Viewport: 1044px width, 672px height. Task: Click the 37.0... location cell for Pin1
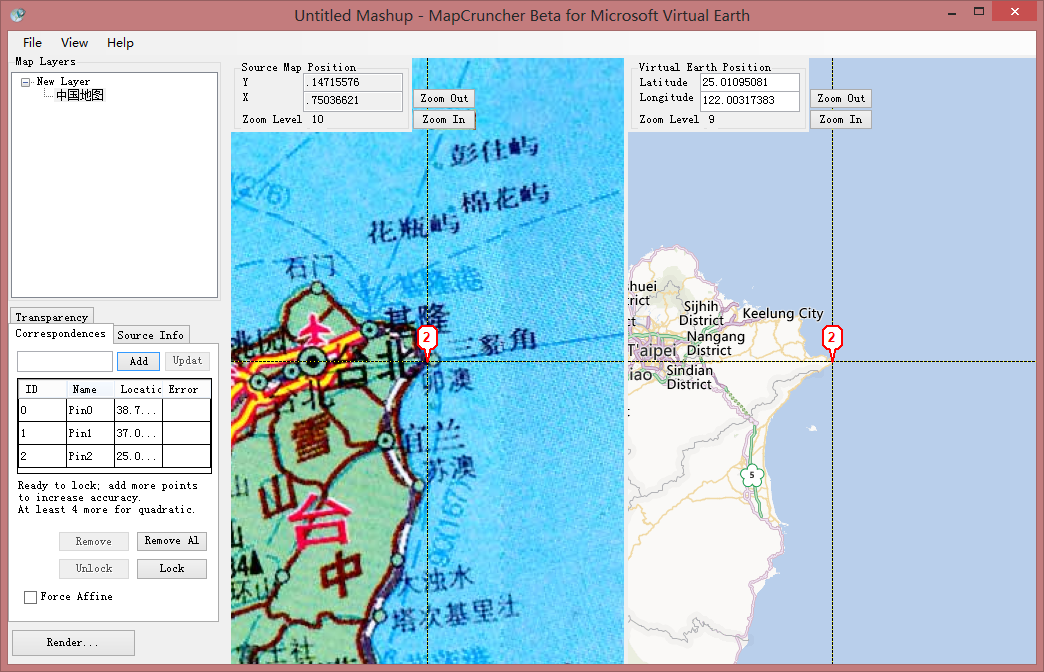(138, 433)
